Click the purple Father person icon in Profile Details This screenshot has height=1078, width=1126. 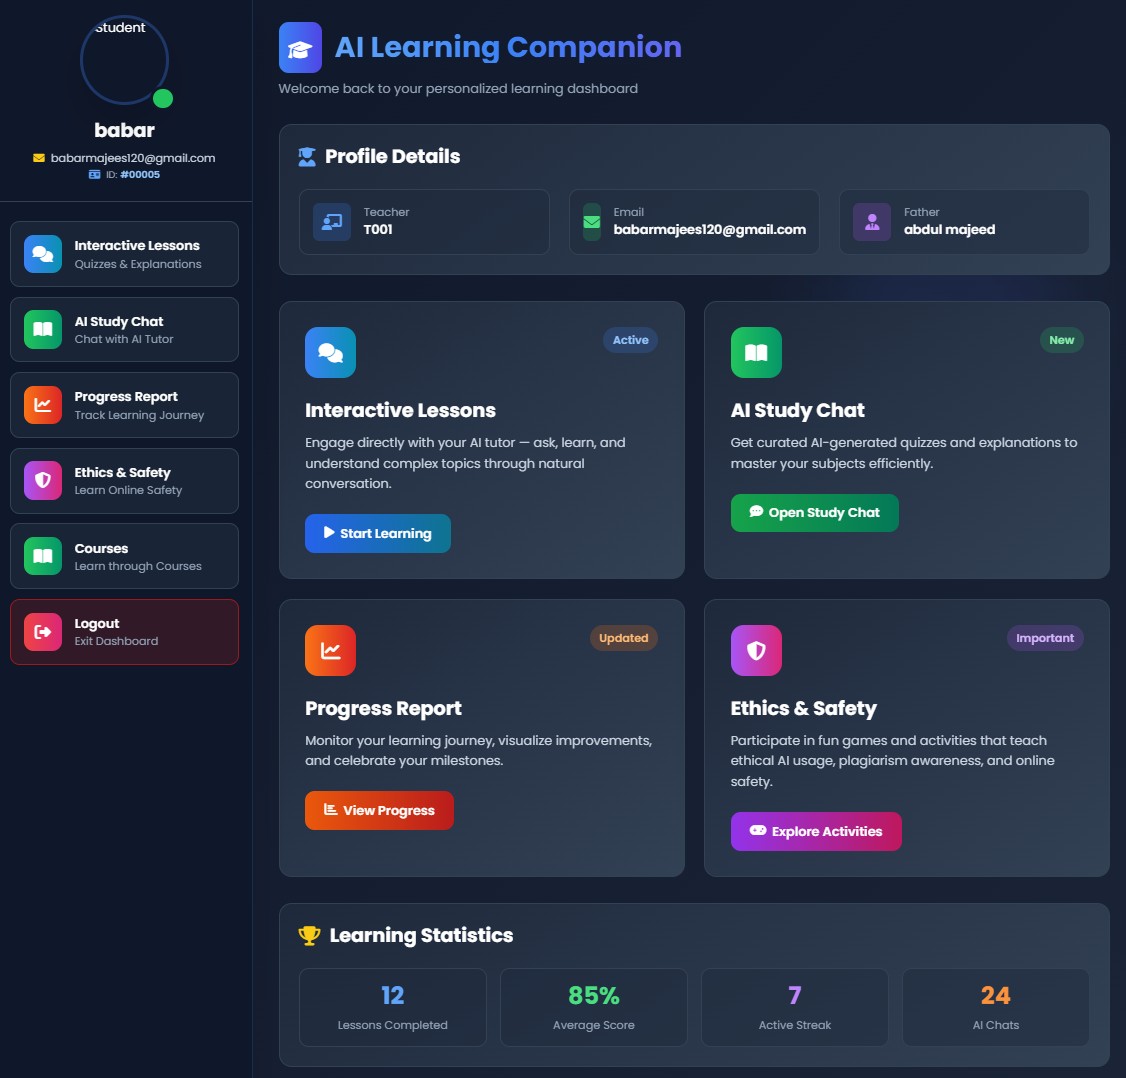click(871, 221)
